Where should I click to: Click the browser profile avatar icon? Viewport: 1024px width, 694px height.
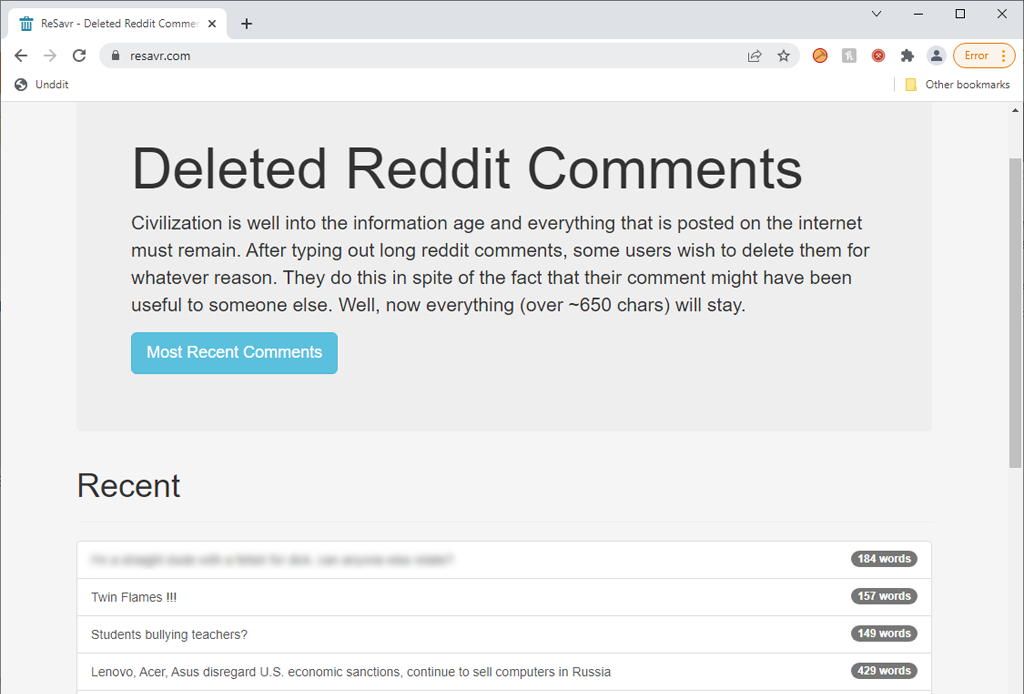click(936, 56)
